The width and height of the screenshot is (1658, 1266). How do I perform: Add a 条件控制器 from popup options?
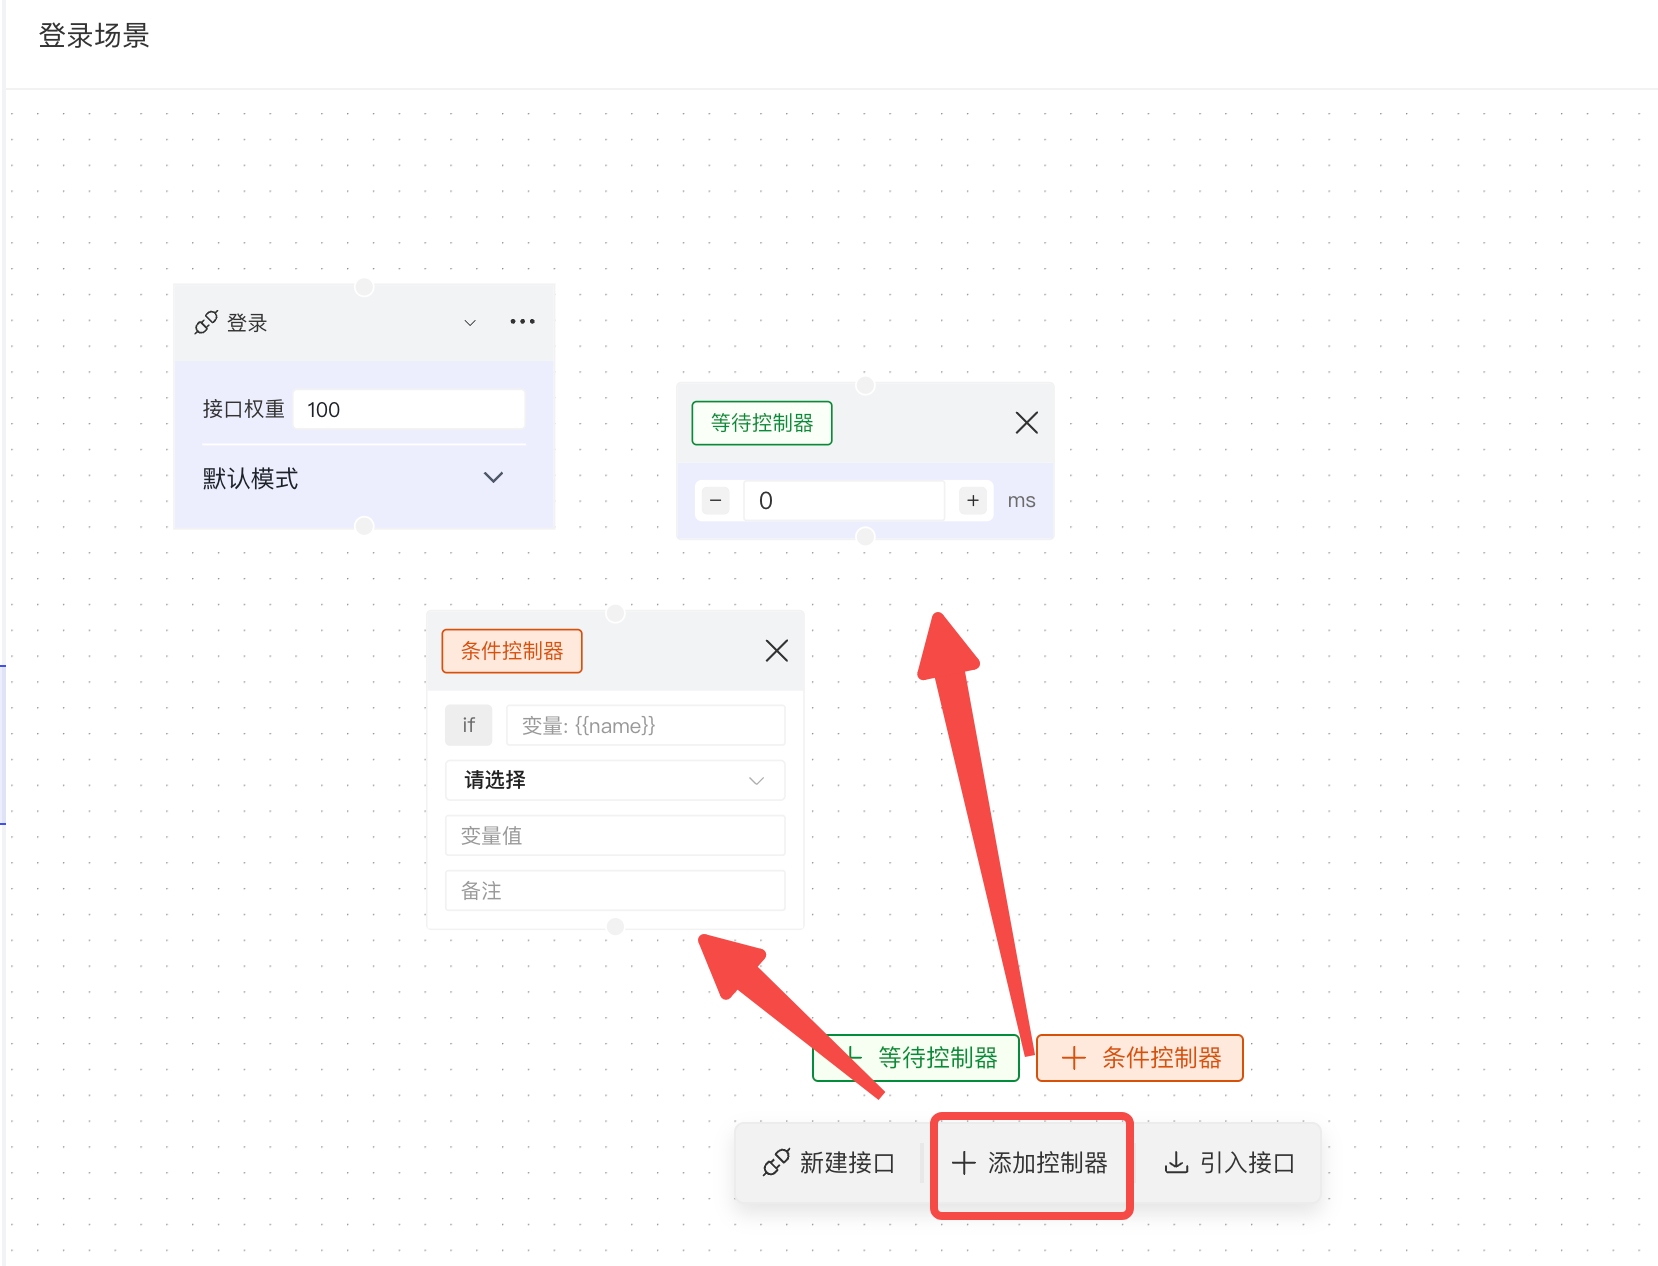pyautogui.click(x=1140, y=1058)
